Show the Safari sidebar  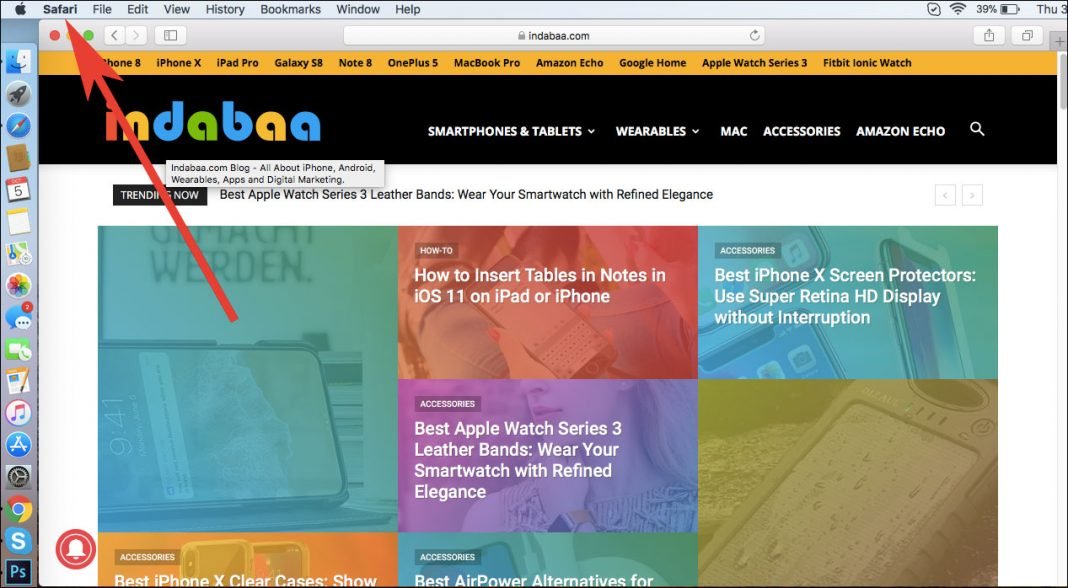click(x=170, y=35)
